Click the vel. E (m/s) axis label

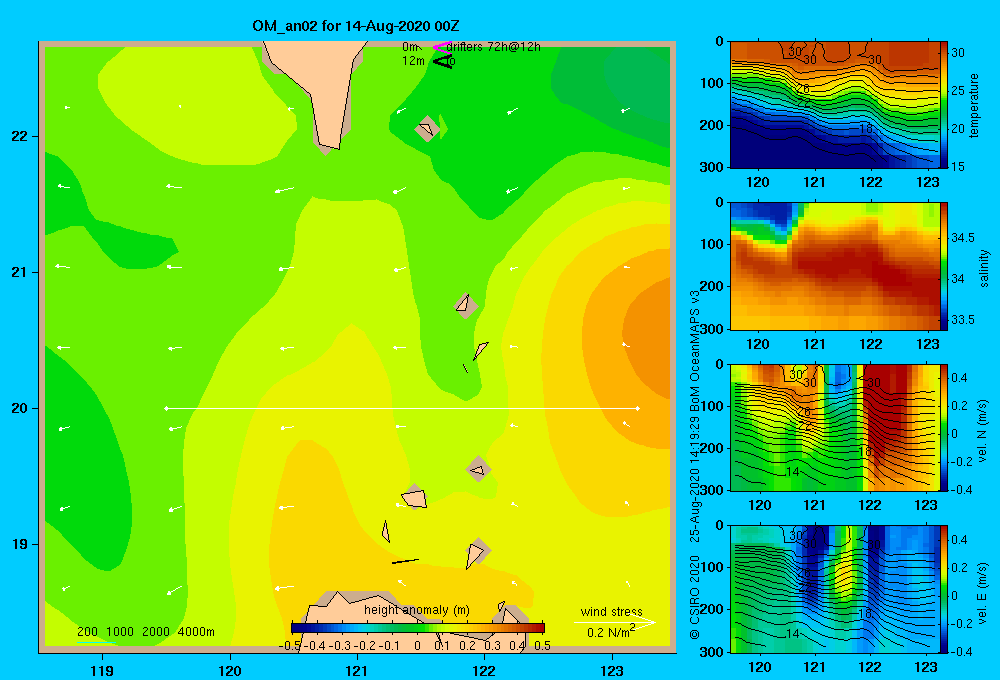[x=983, y=592]
